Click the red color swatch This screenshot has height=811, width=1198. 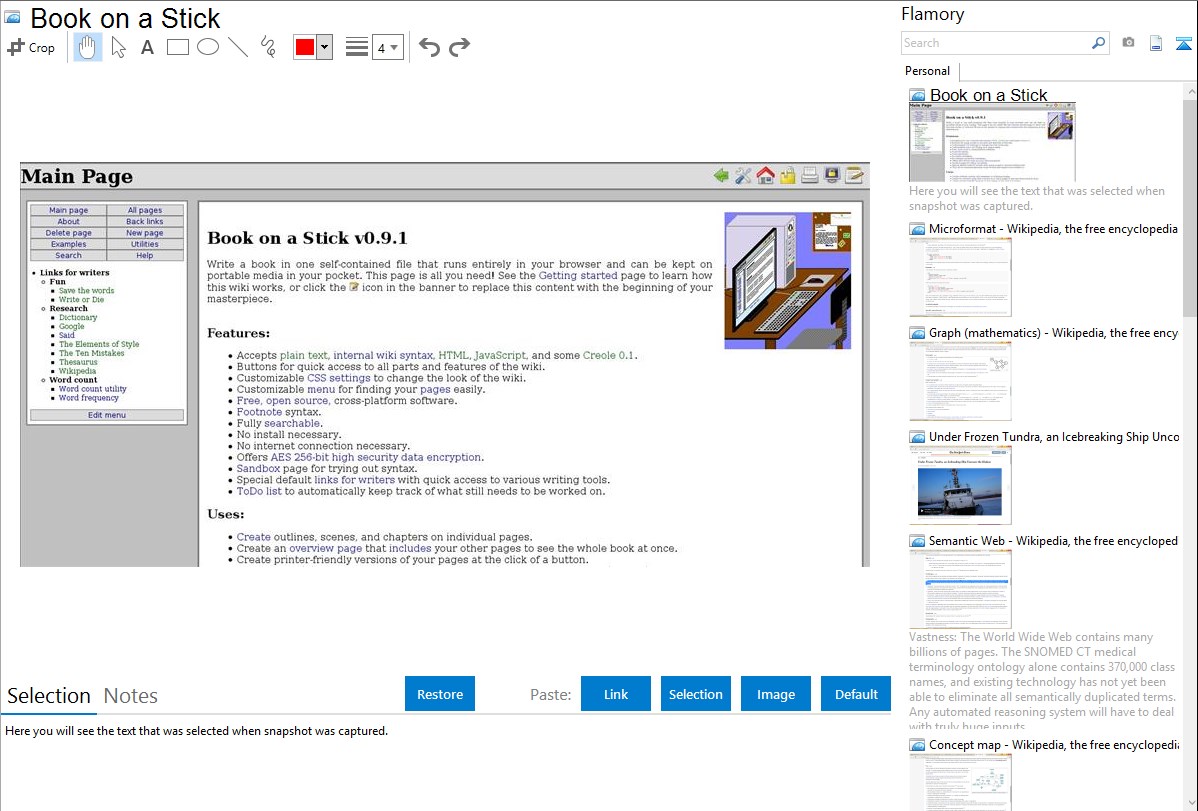coord(305,47)
